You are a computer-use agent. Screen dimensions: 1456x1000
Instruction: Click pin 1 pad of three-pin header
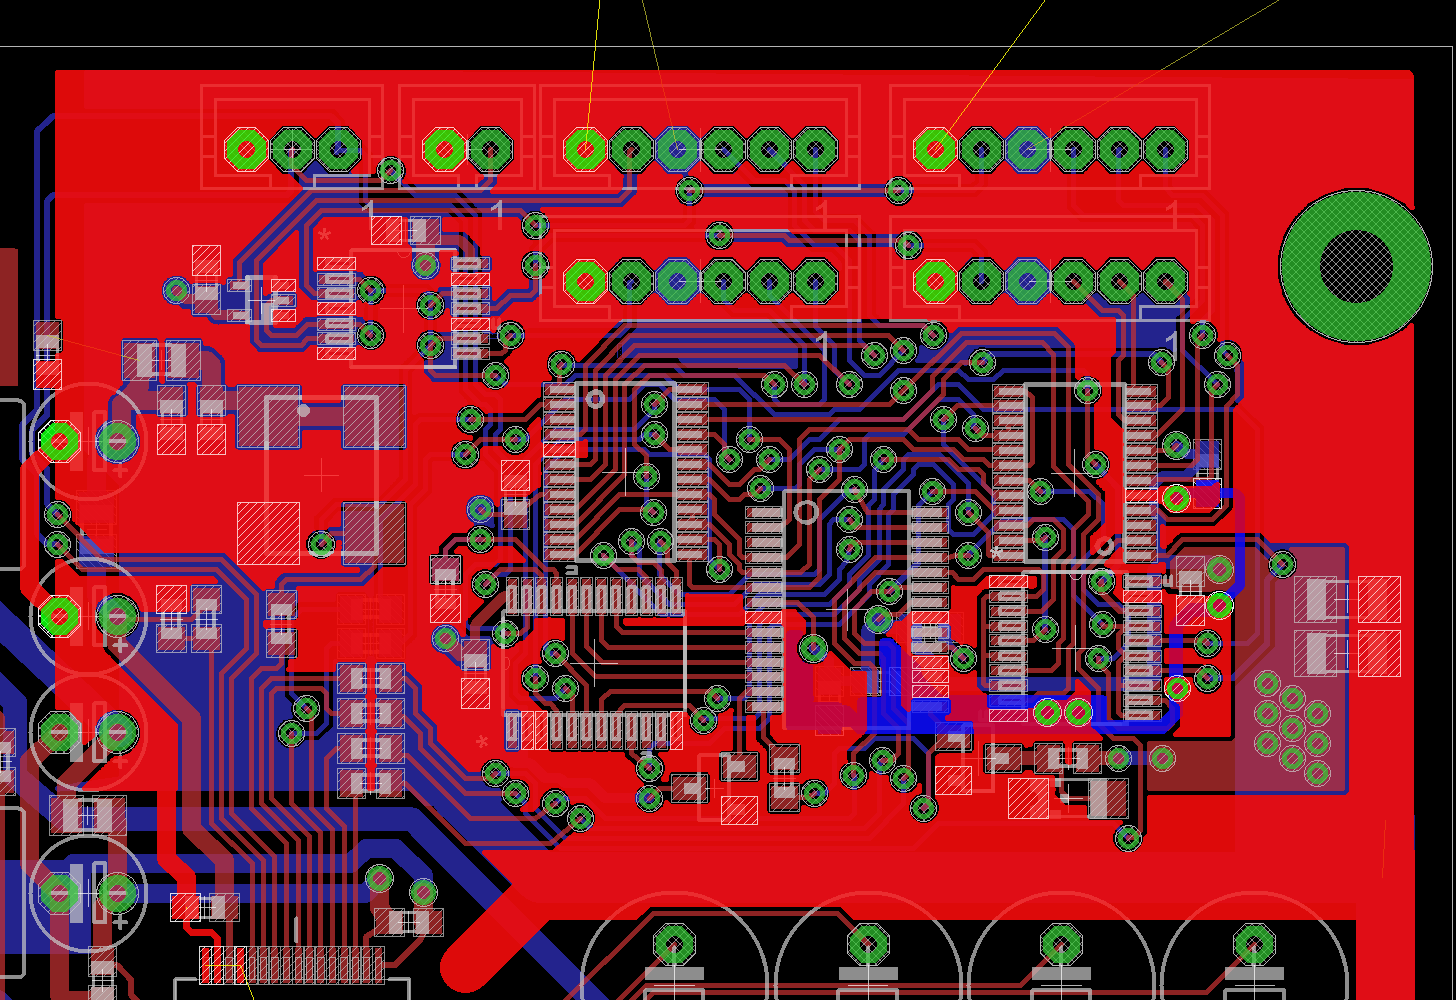[x=246, y=149]
